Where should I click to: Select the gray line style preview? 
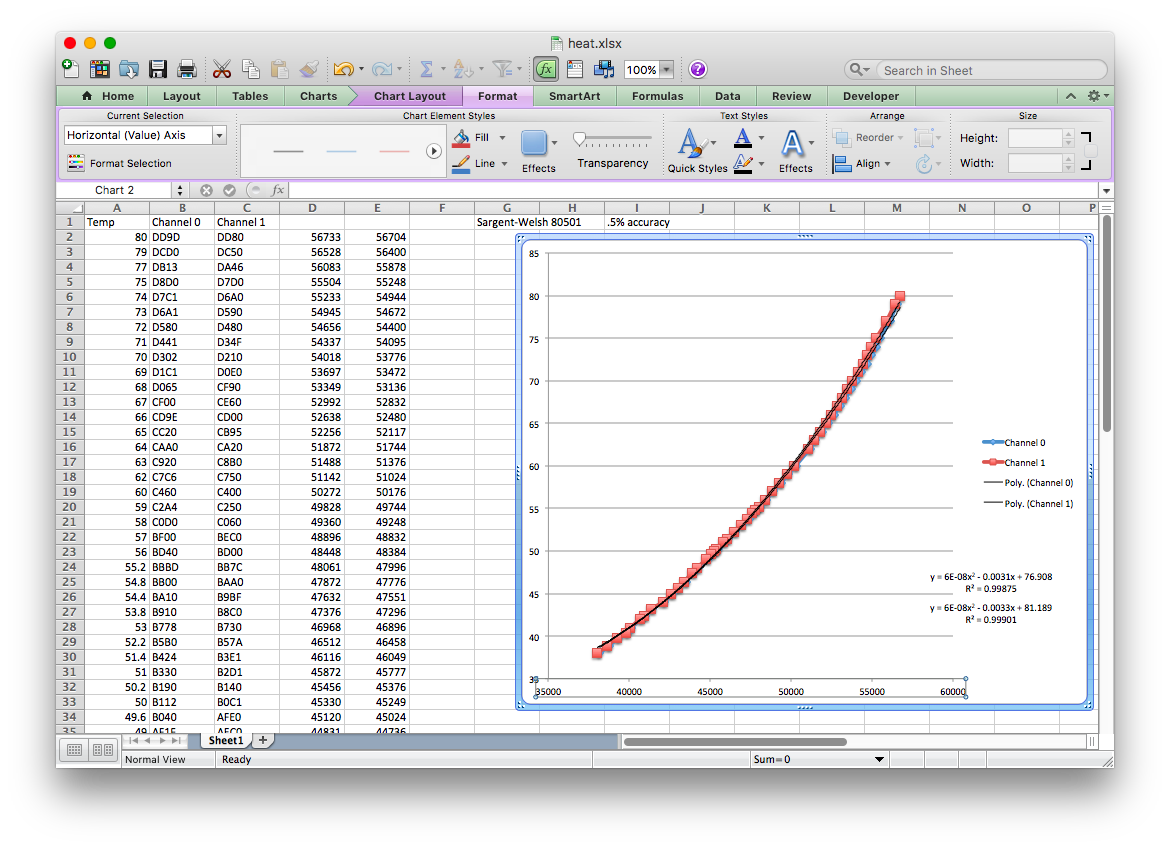(289, 151)
